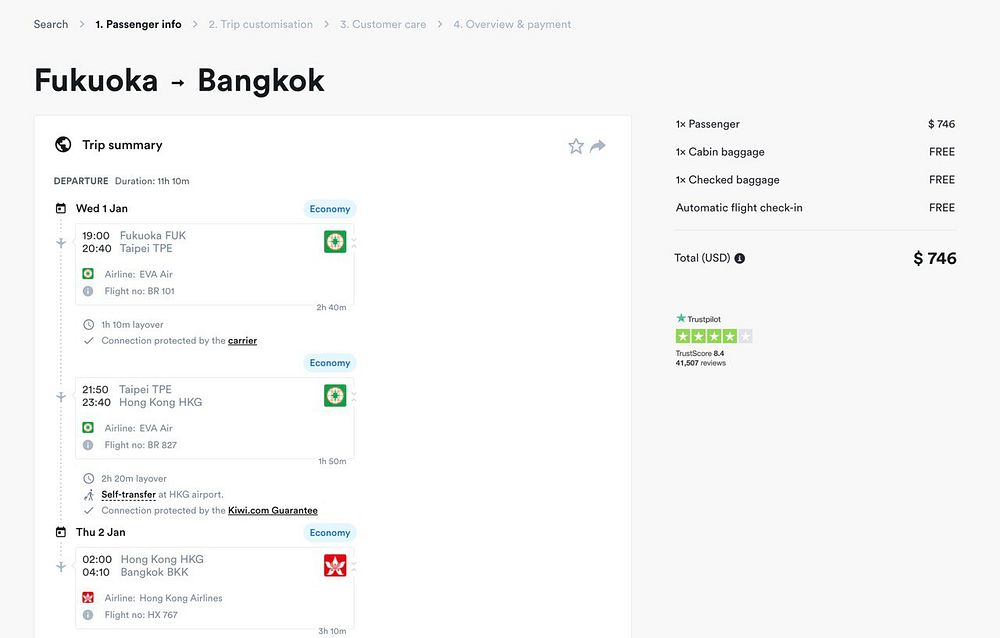The image size is (1000, 638).
Task: Click the Economy badge for Thu 2 Jan flight
Action: pyautogui.click(x=329, y=533)
